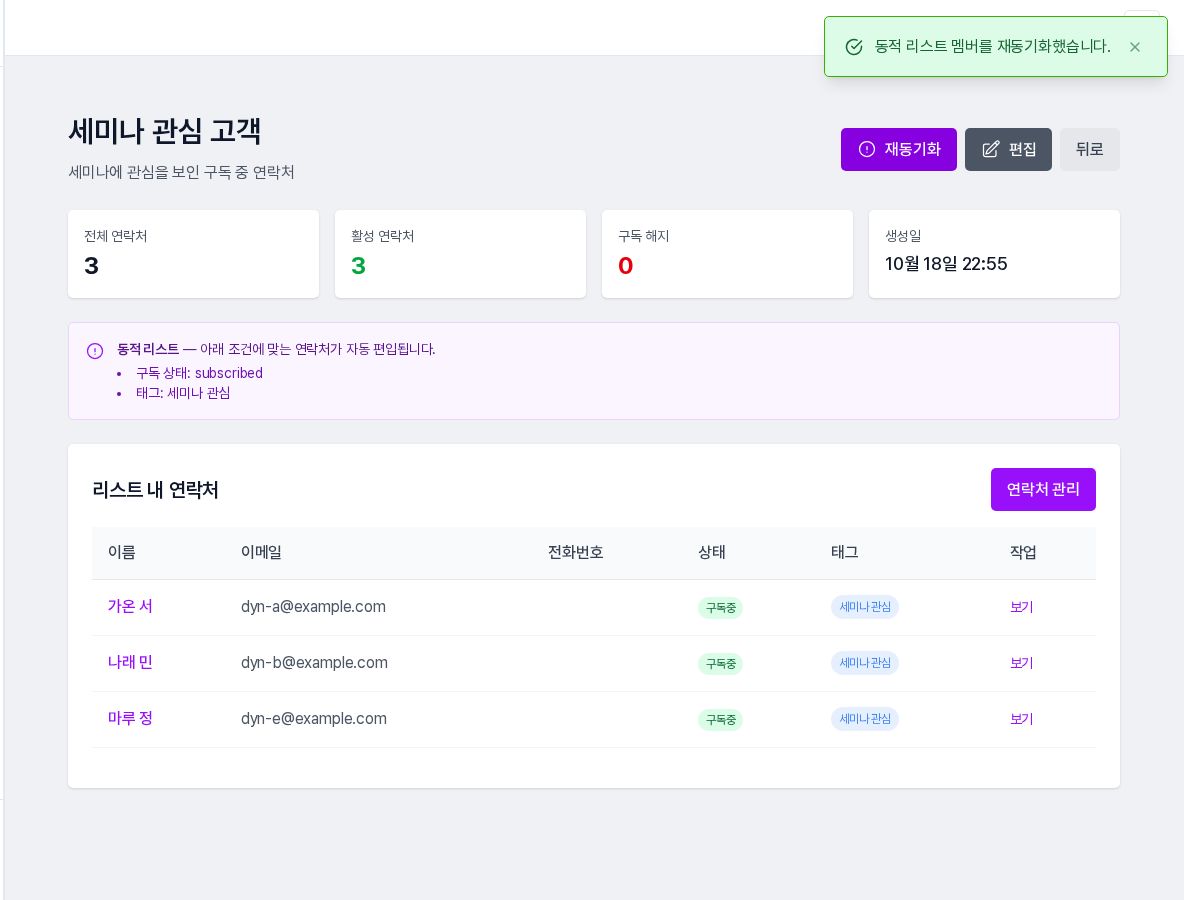
Task: Click email dyn-b@example.com
Action: click(314, 663)
